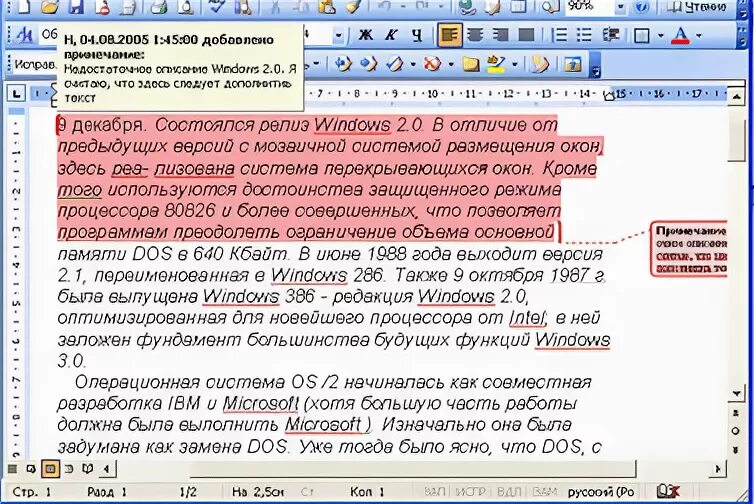Insert a new comment with the note icon

click(x=471, y=64)
